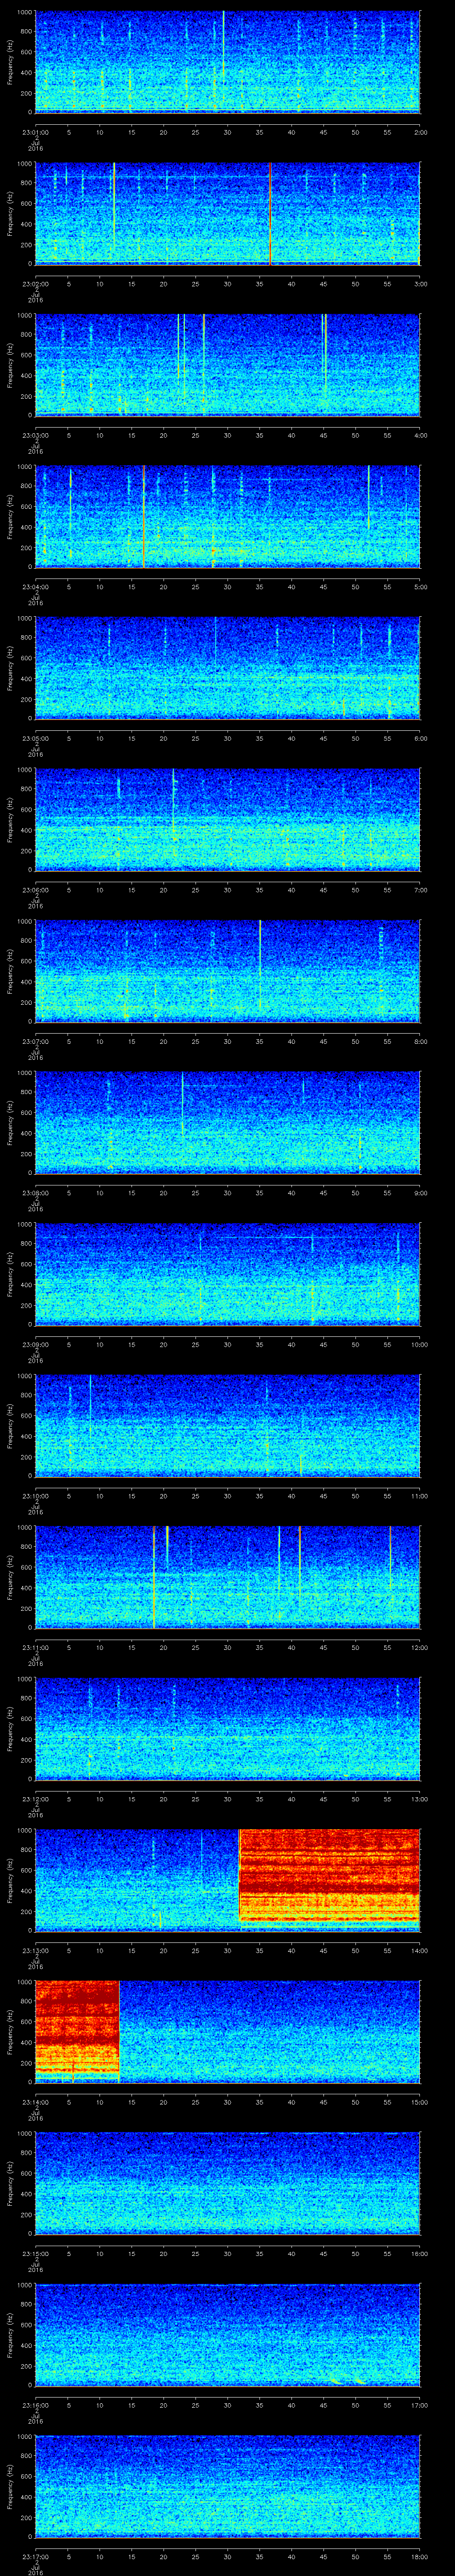The width and height of the screenshot is (455, 2576).
Task: Click the 18:00 end time label
Action: coord(419,2556)
